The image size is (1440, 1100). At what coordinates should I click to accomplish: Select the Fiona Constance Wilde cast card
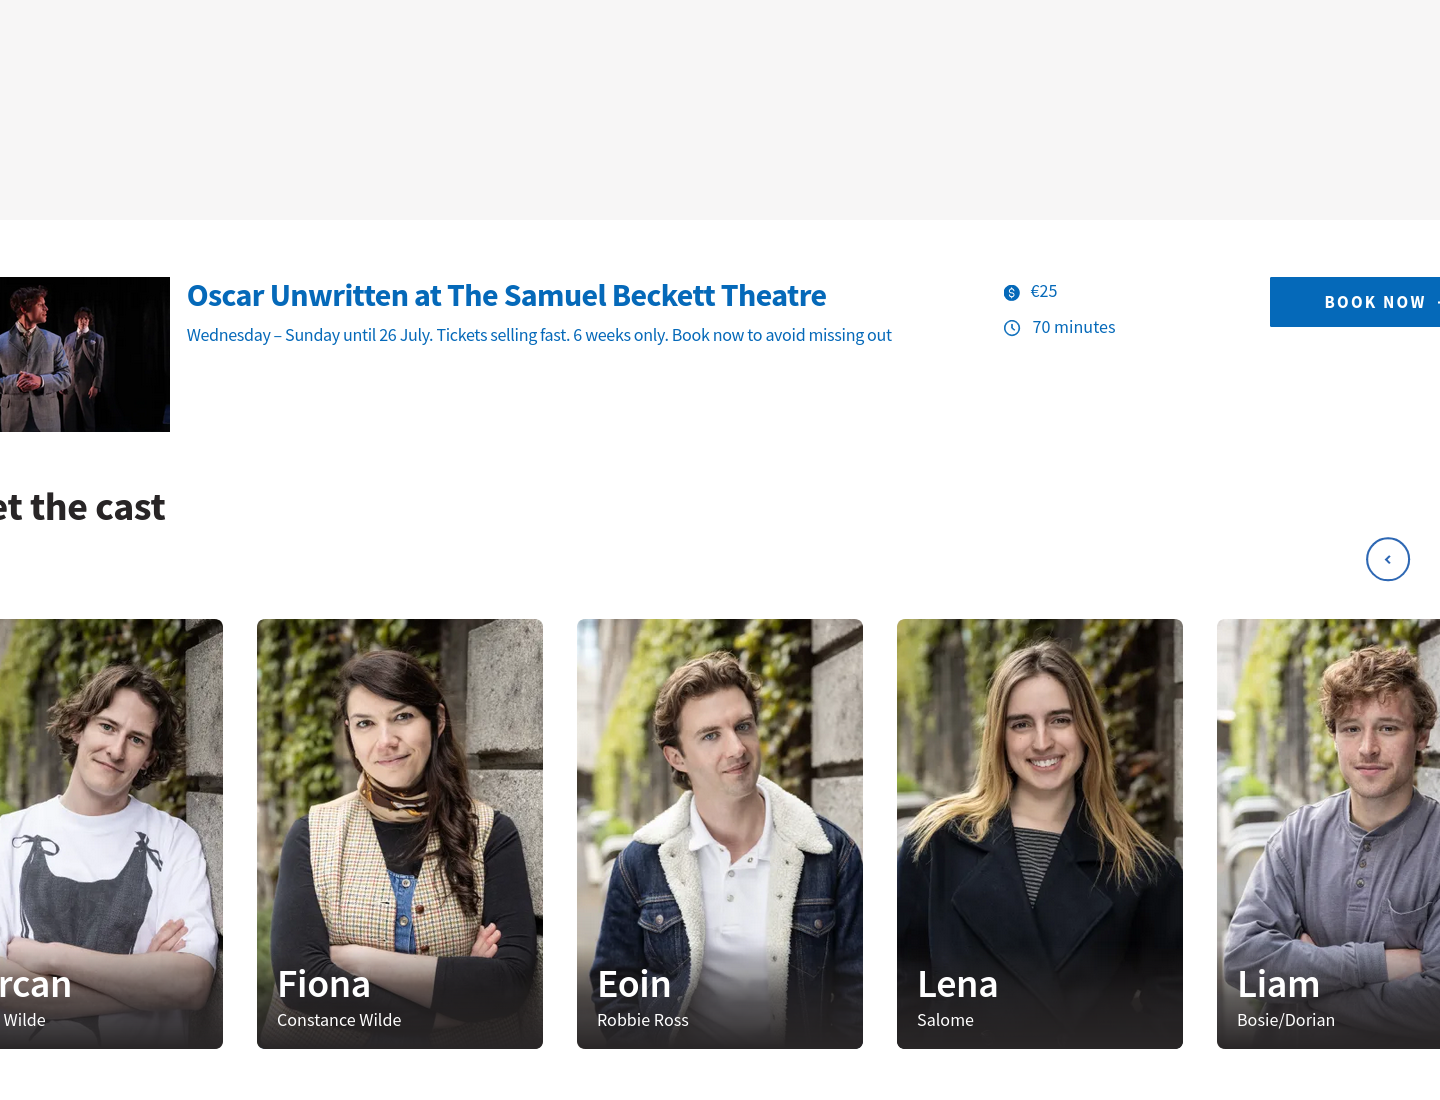click(400, 834)
